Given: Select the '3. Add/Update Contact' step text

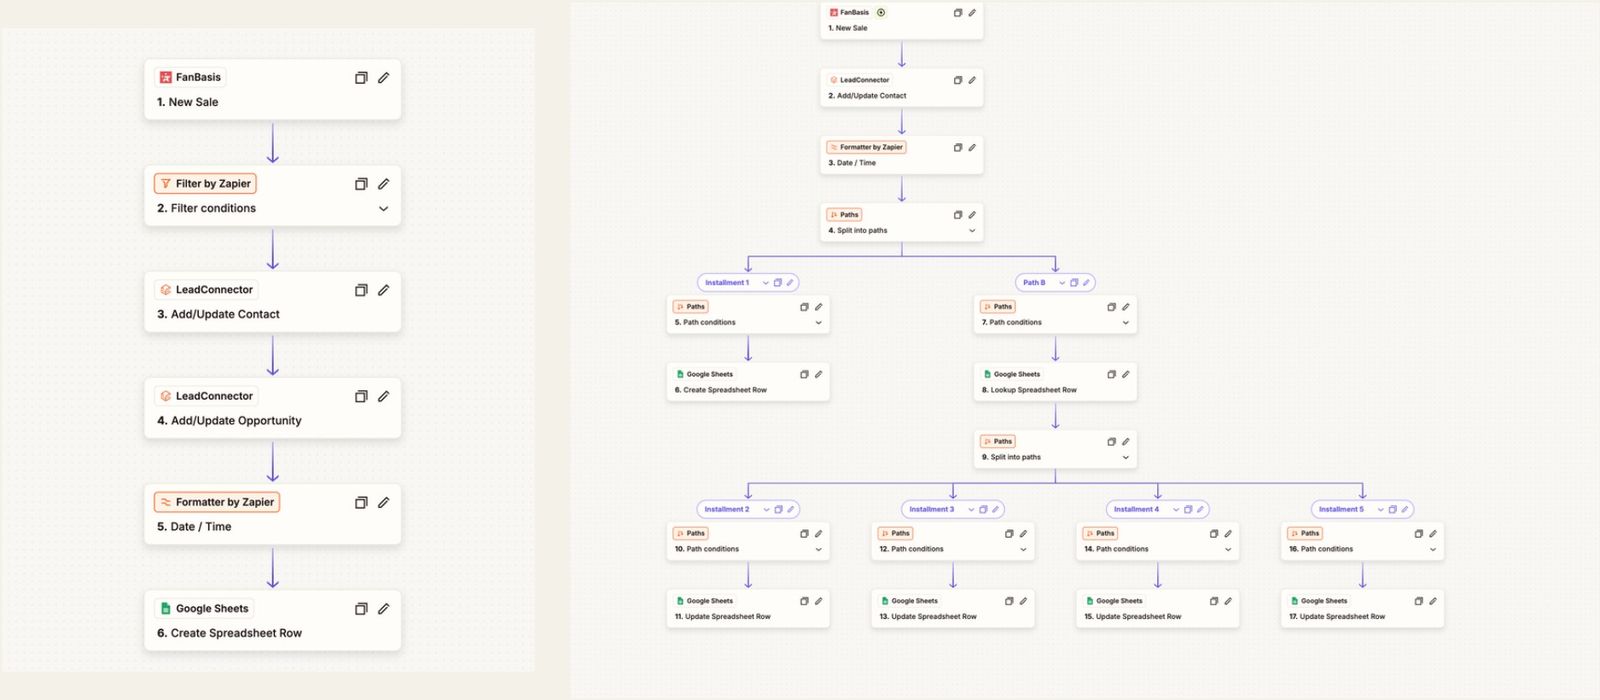Looking at the screenshot, I should 218,314.
